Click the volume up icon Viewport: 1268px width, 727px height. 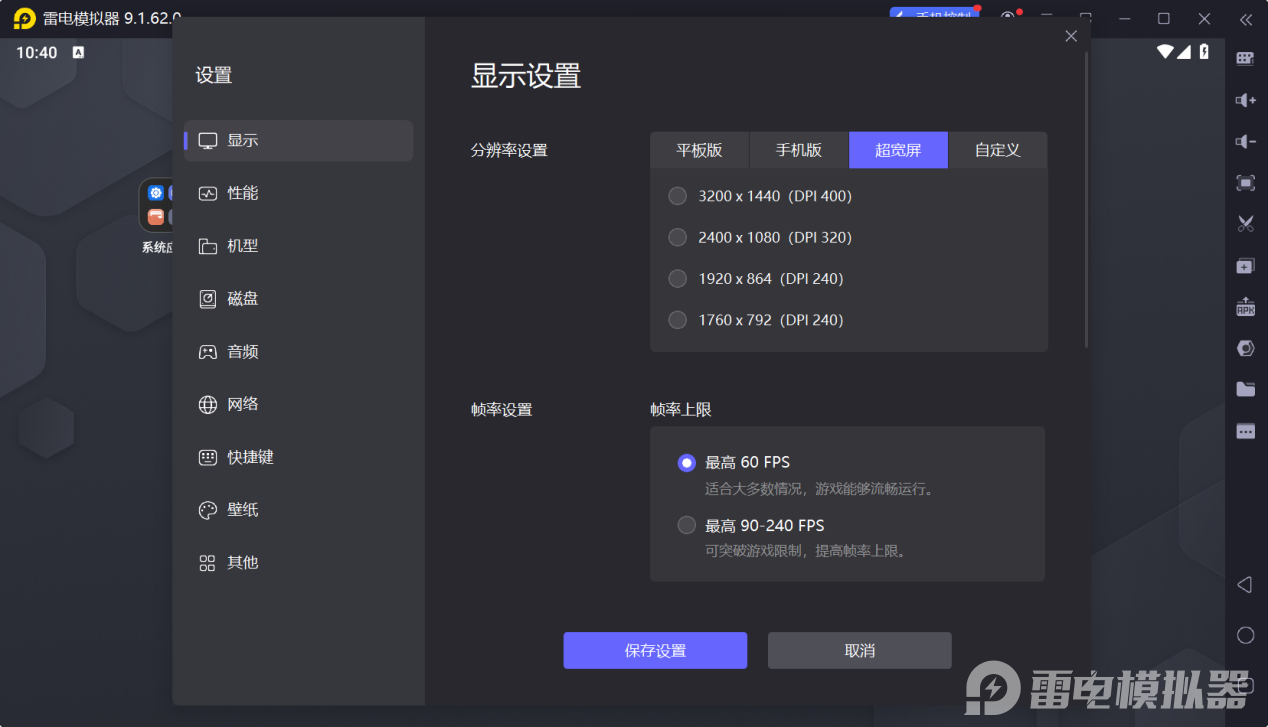point(1245,100)
